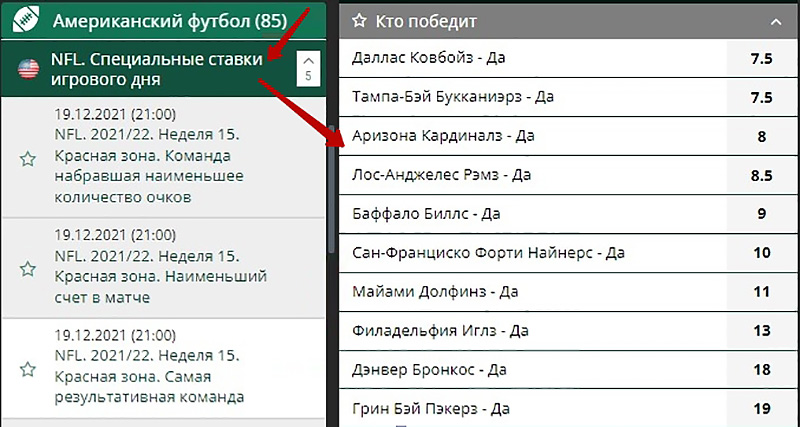Click the American football icon

(25, 20)
